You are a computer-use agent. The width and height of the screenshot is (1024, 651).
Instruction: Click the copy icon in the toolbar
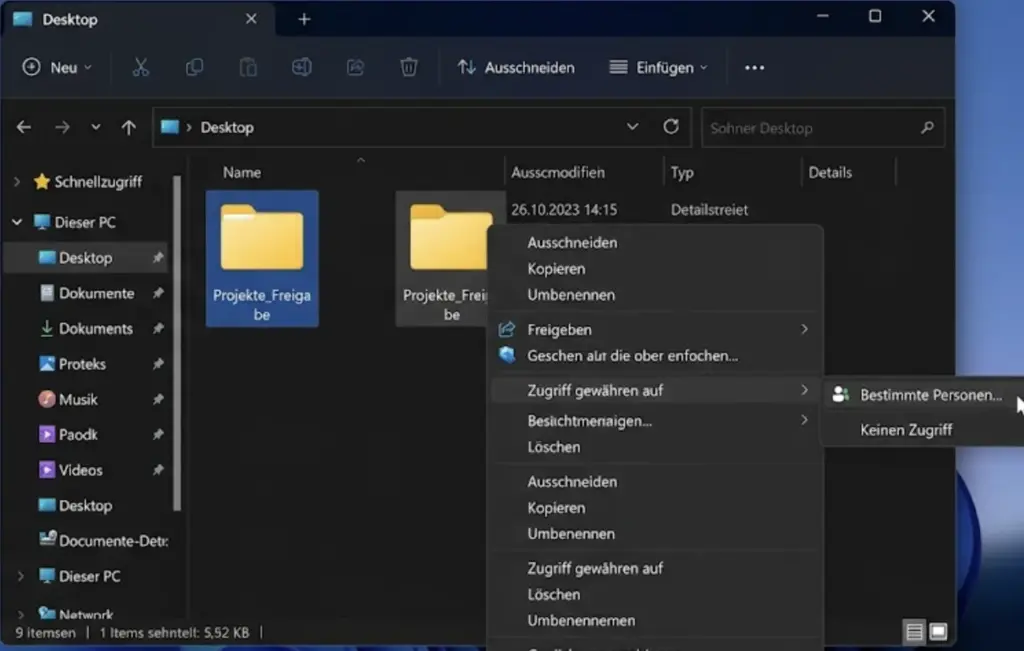[194, 67]
